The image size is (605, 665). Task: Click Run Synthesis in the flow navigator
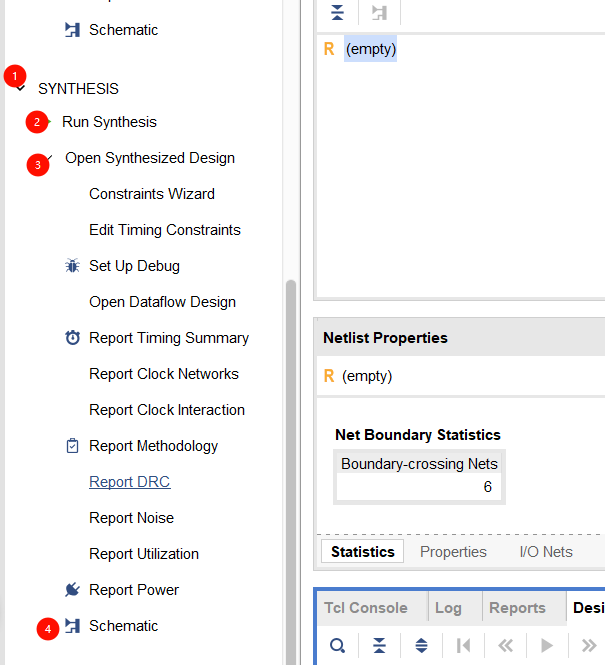(x=109, y=122)
